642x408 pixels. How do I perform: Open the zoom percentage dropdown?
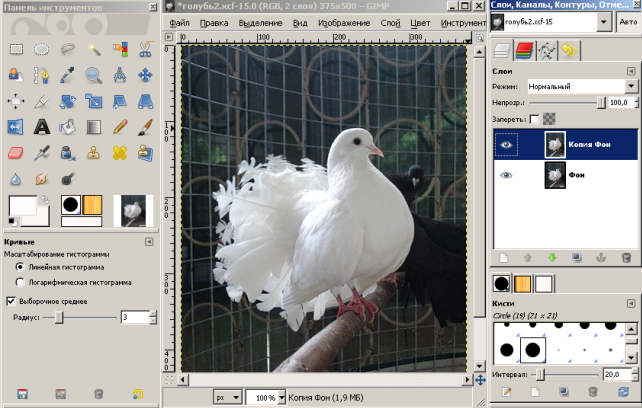click(282, 397)
